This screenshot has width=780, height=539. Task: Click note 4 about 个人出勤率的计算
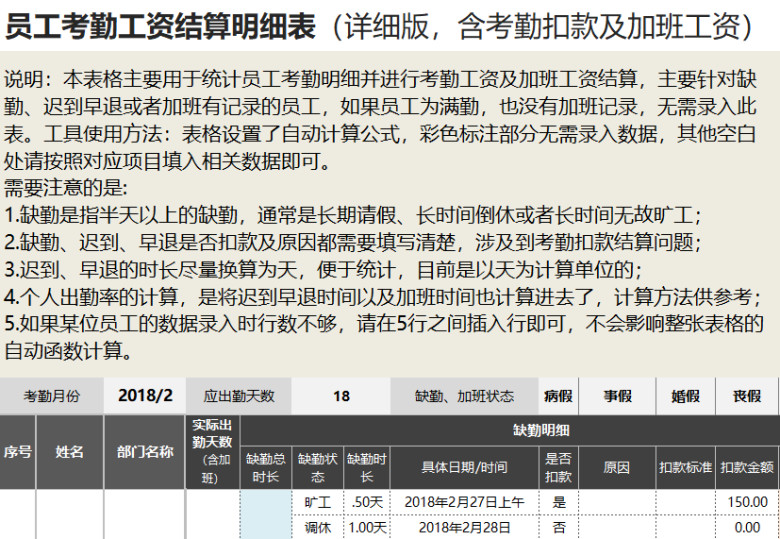click(382, 297)
